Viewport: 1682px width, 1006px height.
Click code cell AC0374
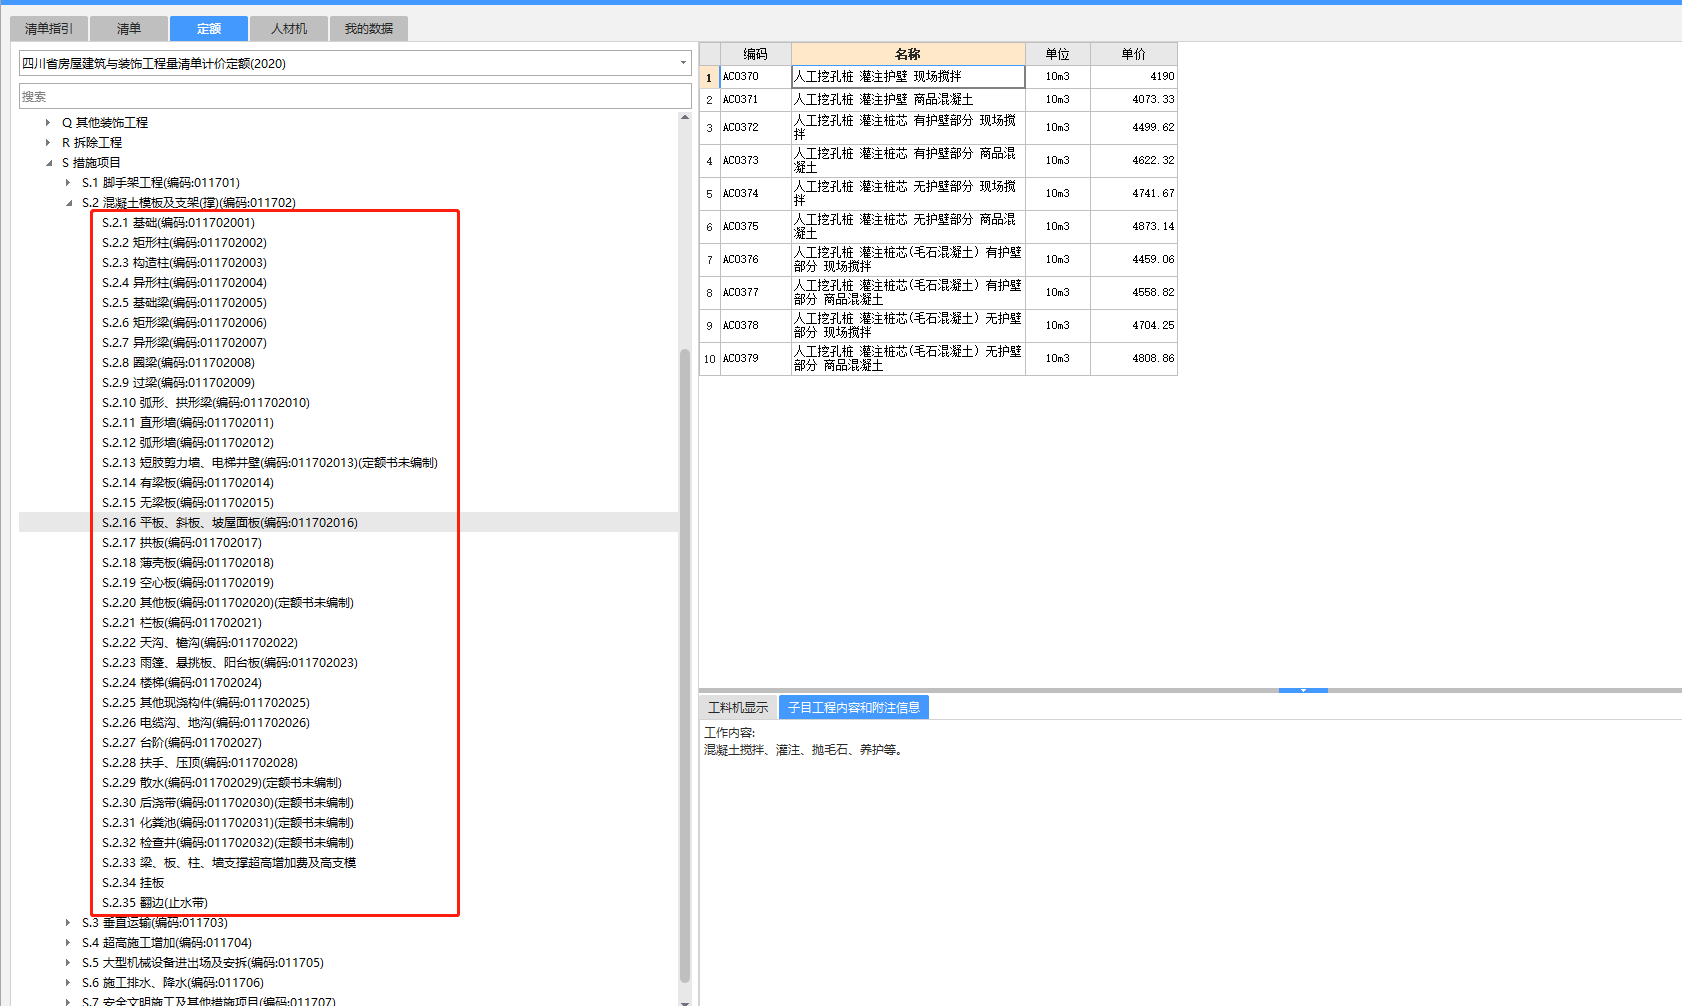point(755,194)
